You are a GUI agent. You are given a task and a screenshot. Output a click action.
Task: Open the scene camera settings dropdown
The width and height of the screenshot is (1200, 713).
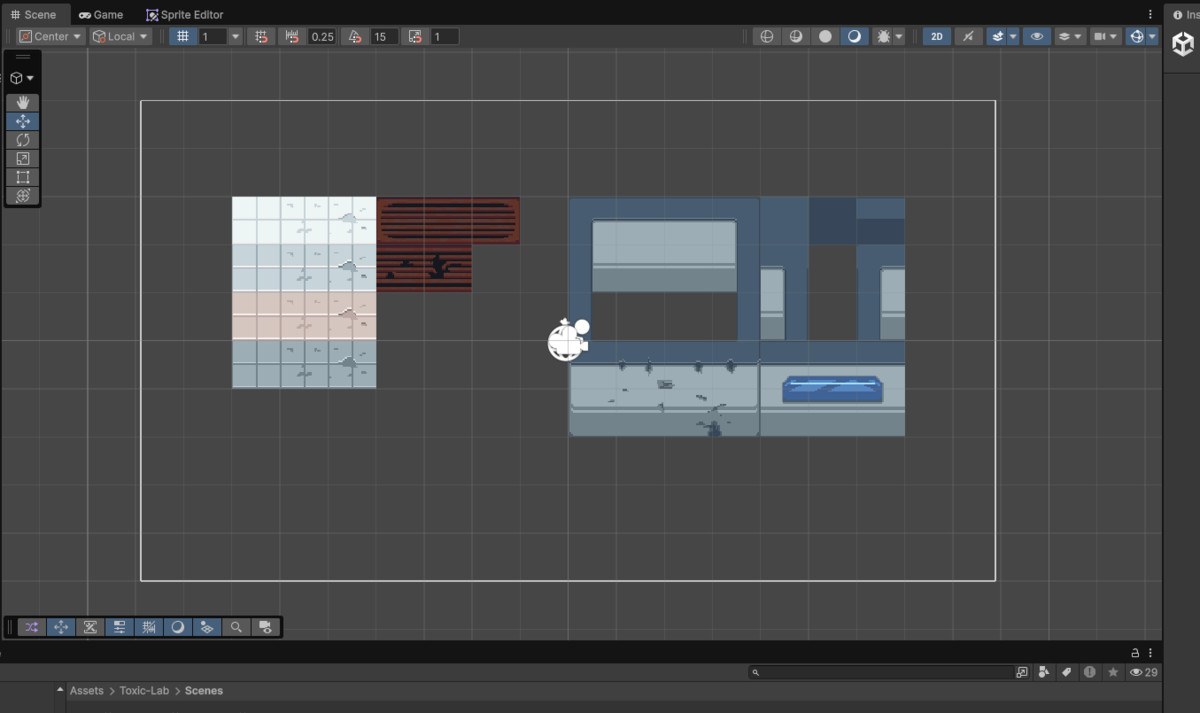(1105, 36)
